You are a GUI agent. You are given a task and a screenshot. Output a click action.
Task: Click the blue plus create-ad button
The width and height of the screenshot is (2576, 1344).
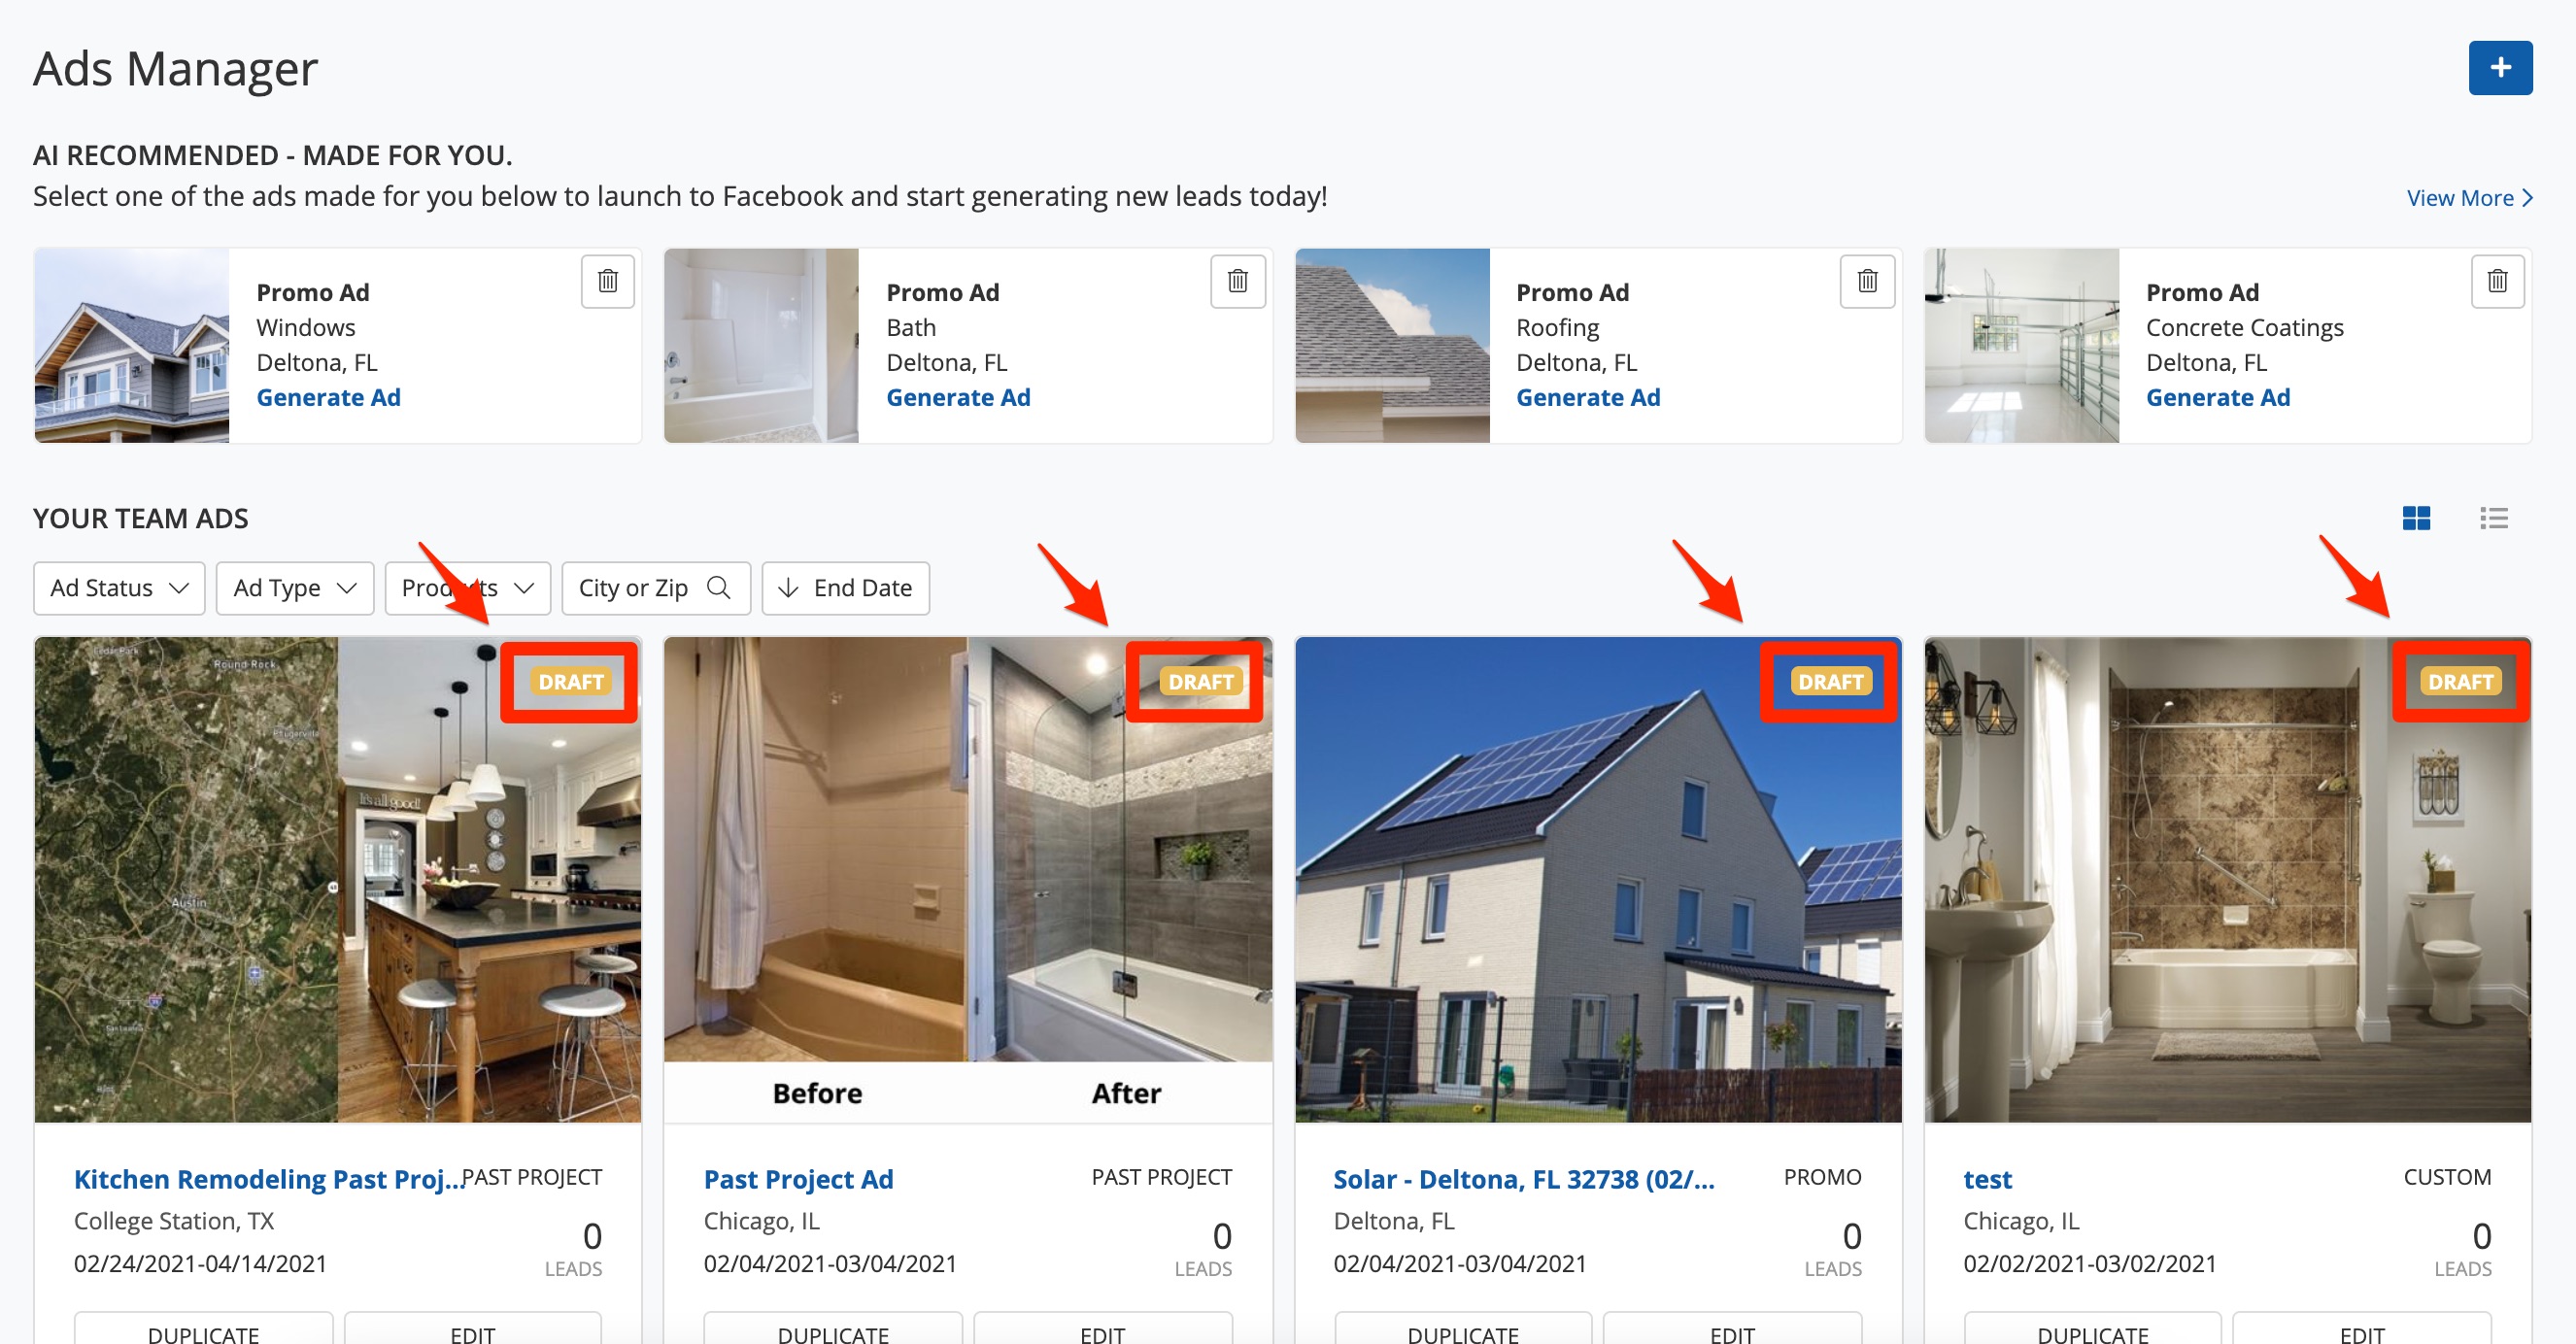[x=2499, y=68]
